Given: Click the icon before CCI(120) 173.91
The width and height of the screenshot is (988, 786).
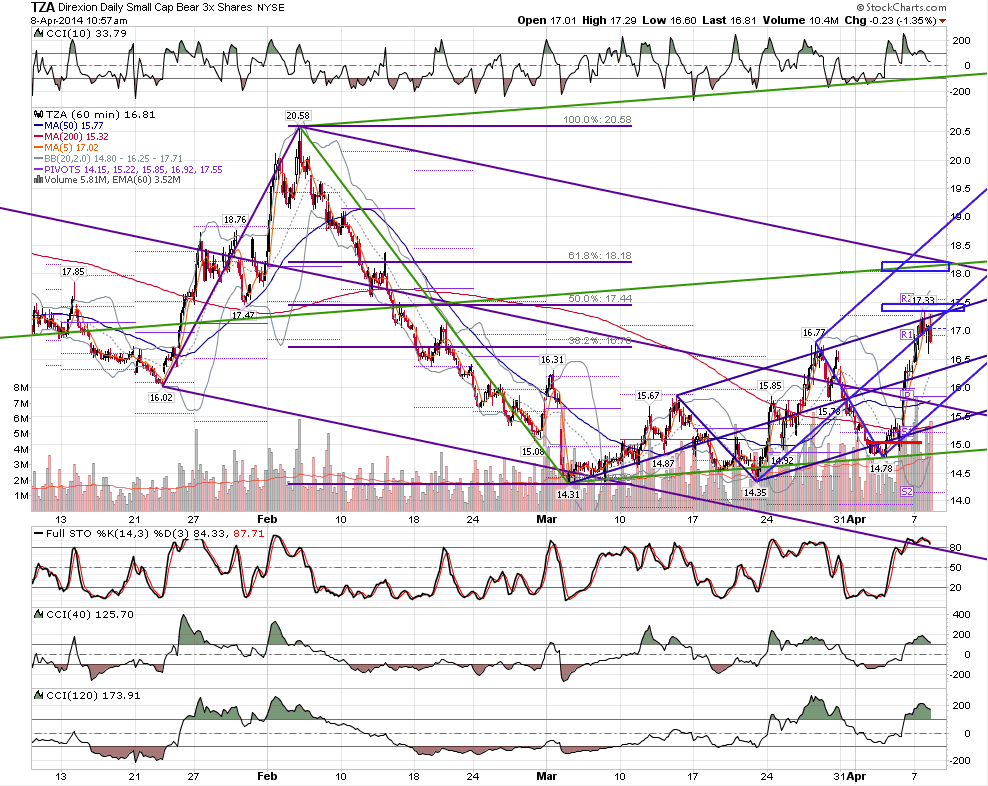Looking at the screenshot, I should click(x=38, y=696).
